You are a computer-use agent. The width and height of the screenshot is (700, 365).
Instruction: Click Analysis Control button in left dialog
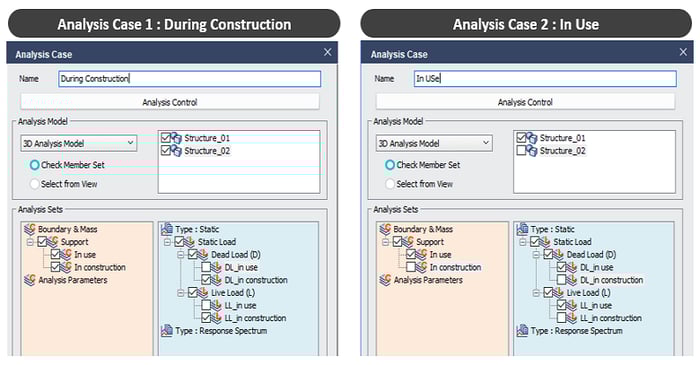click(x=170, y=102)
